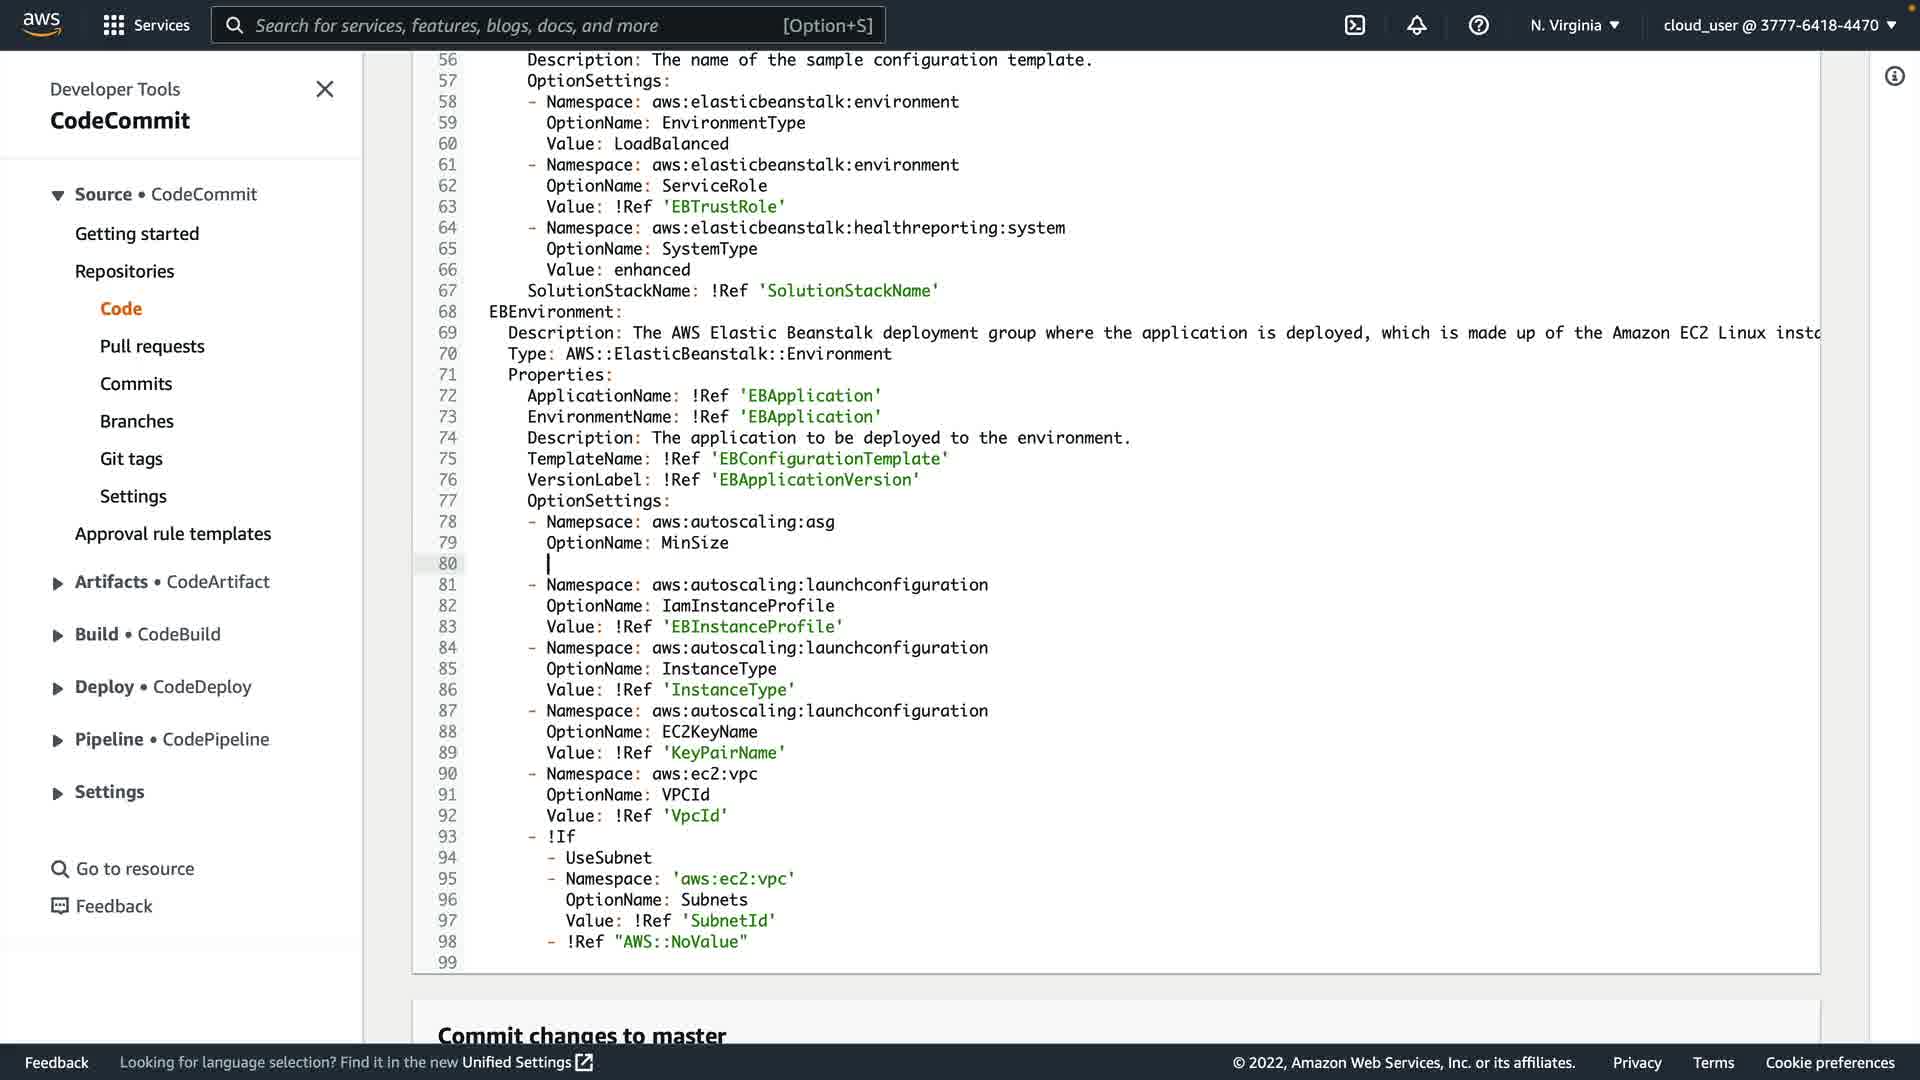Select Pull requests in sidebar
The width and height of the screenshot is (1920, 1080).
pyautogui.click(x=152, y=346)
